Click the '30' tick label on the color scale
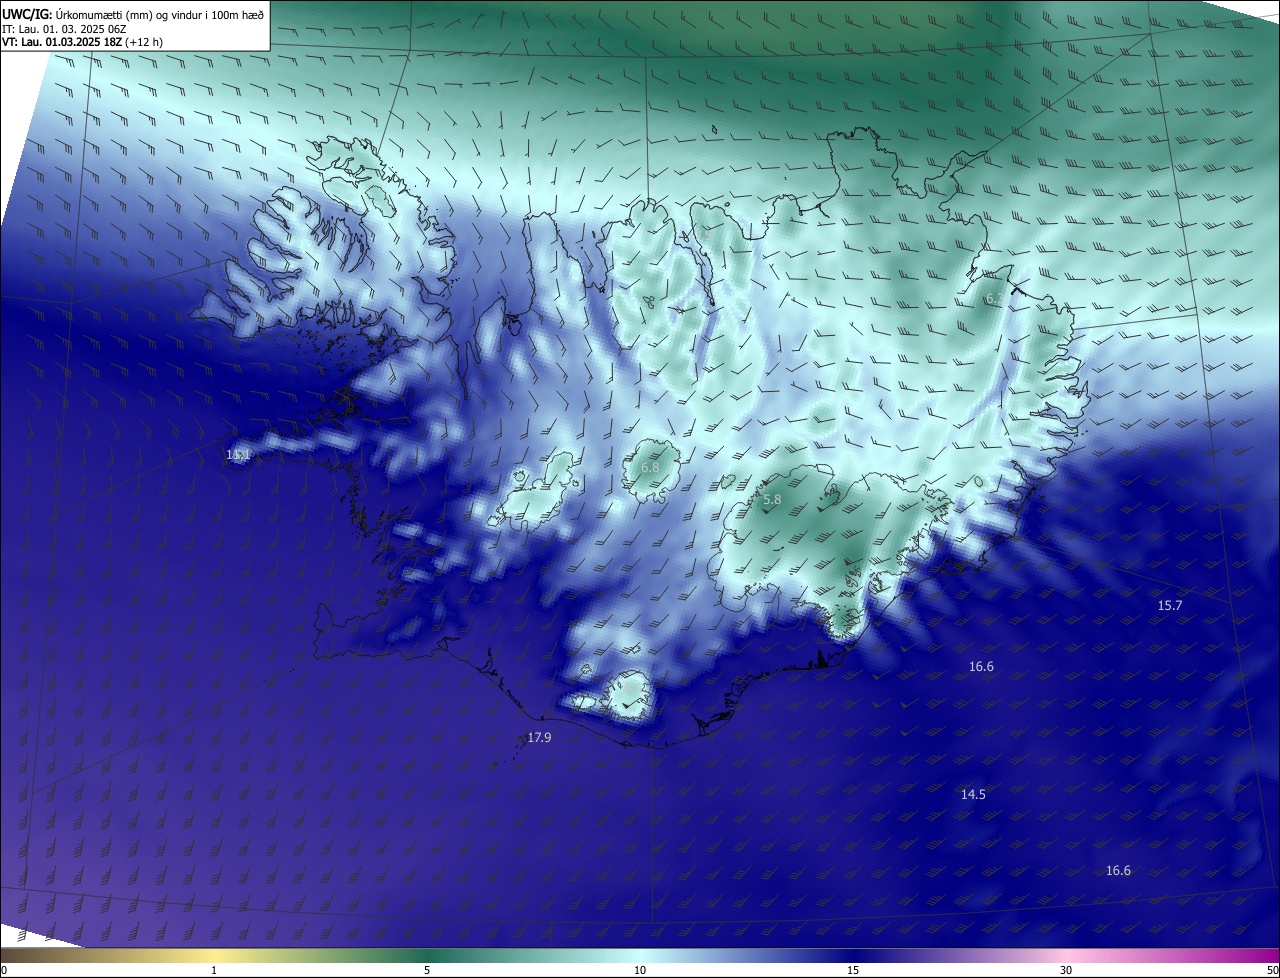The width and height of the screenshot is (1280, 978). pyautogui.click(x=1066, y=970)
